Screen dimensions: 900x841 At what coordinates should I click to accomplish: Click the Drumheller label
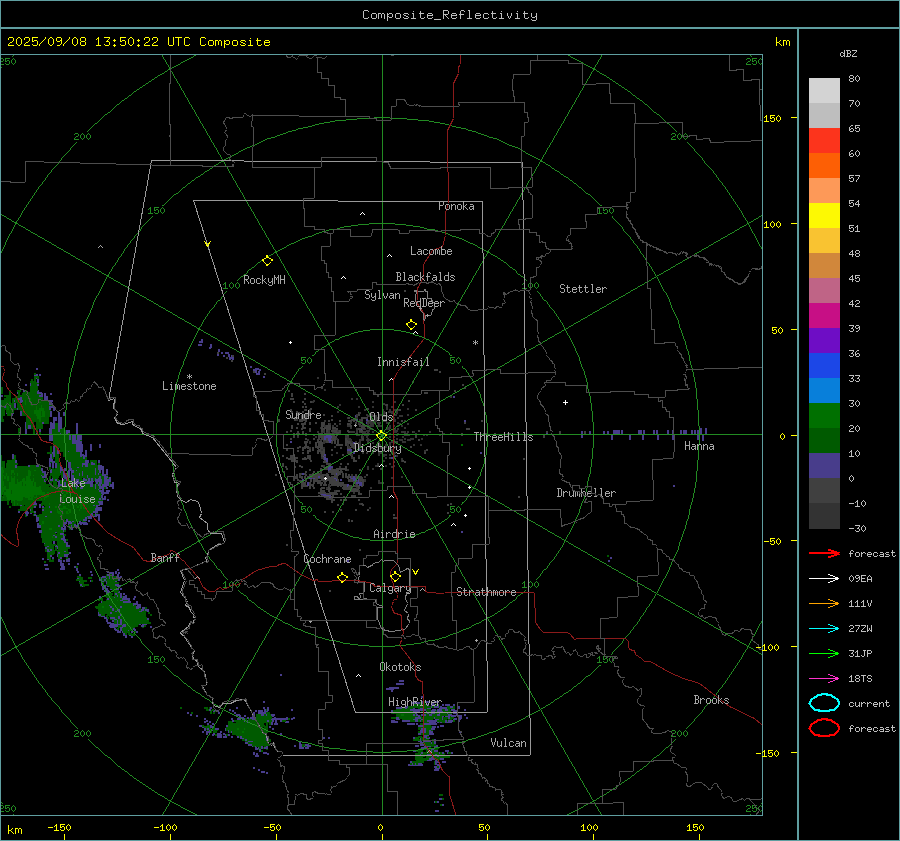tap(586, 493)
